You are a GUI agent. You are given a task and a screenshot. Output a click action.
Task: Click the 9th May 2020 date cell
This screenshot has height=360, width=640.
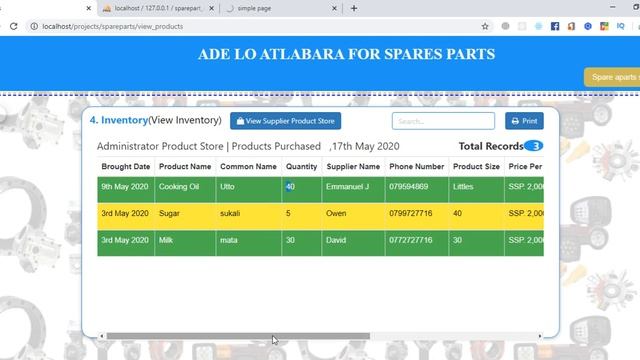(126, 189)
